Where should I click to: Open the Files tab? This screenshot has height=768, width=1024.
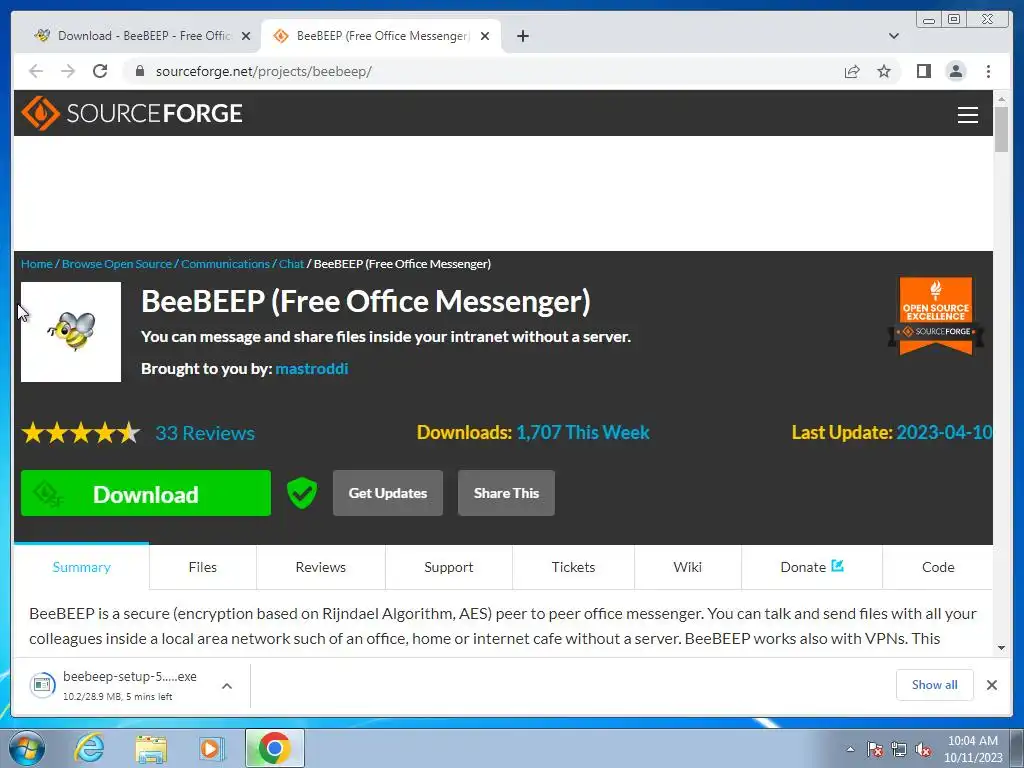(x=202, y=567)
